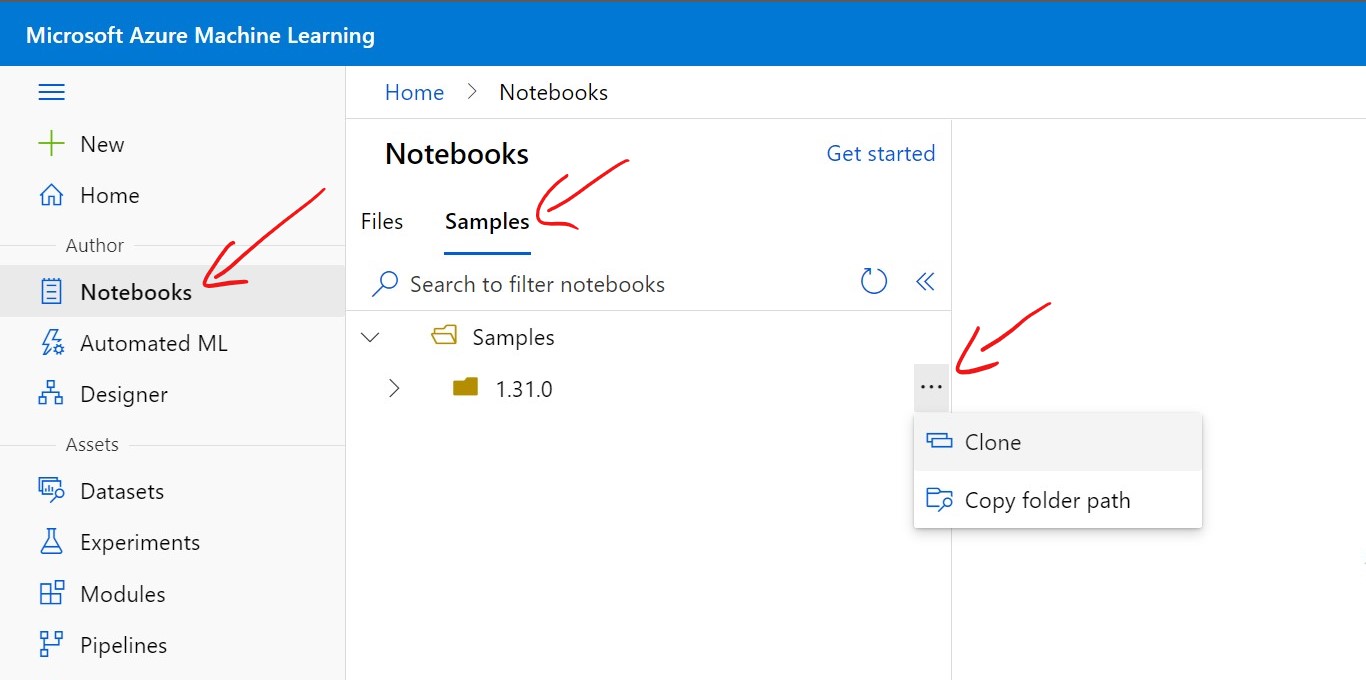Open the Designer section
Viewport: 1366px width, 680px height.
(x=123, y=395)
